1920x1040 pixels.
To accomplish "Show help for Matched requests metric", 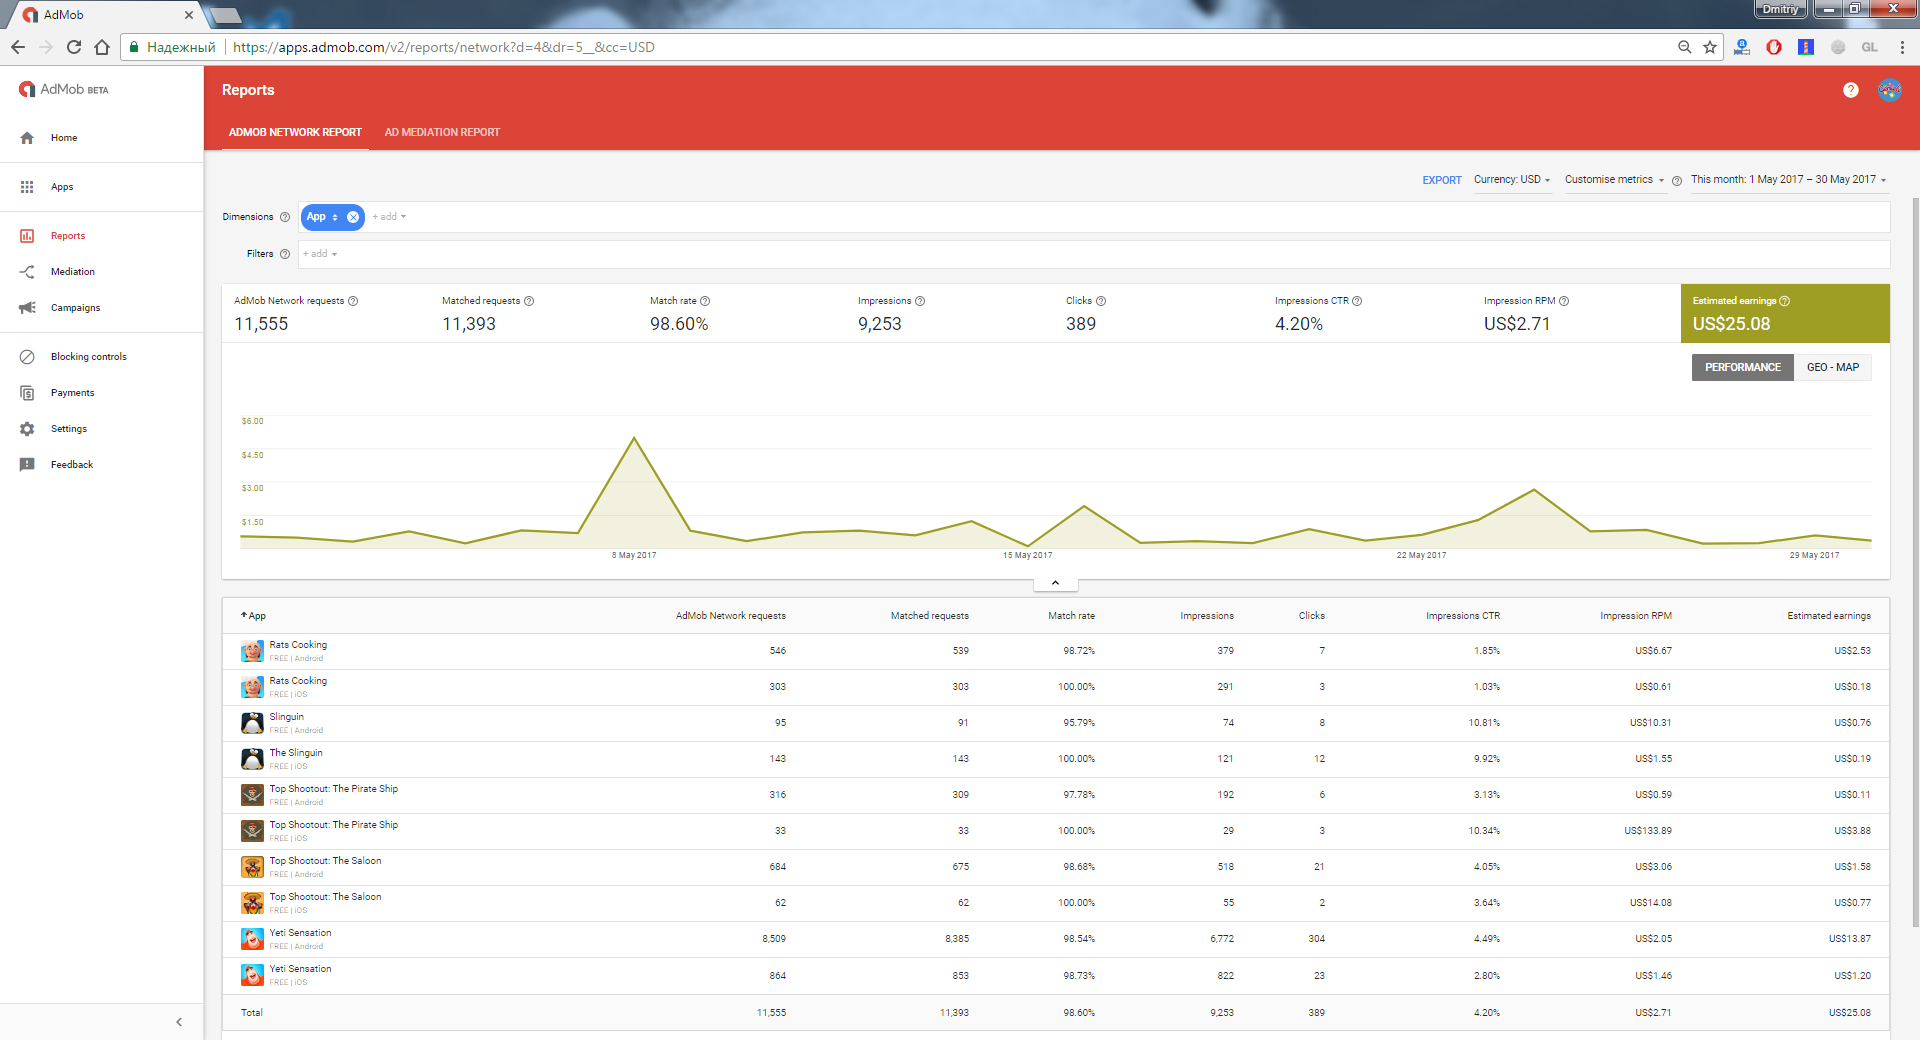I will pos(529,301).
